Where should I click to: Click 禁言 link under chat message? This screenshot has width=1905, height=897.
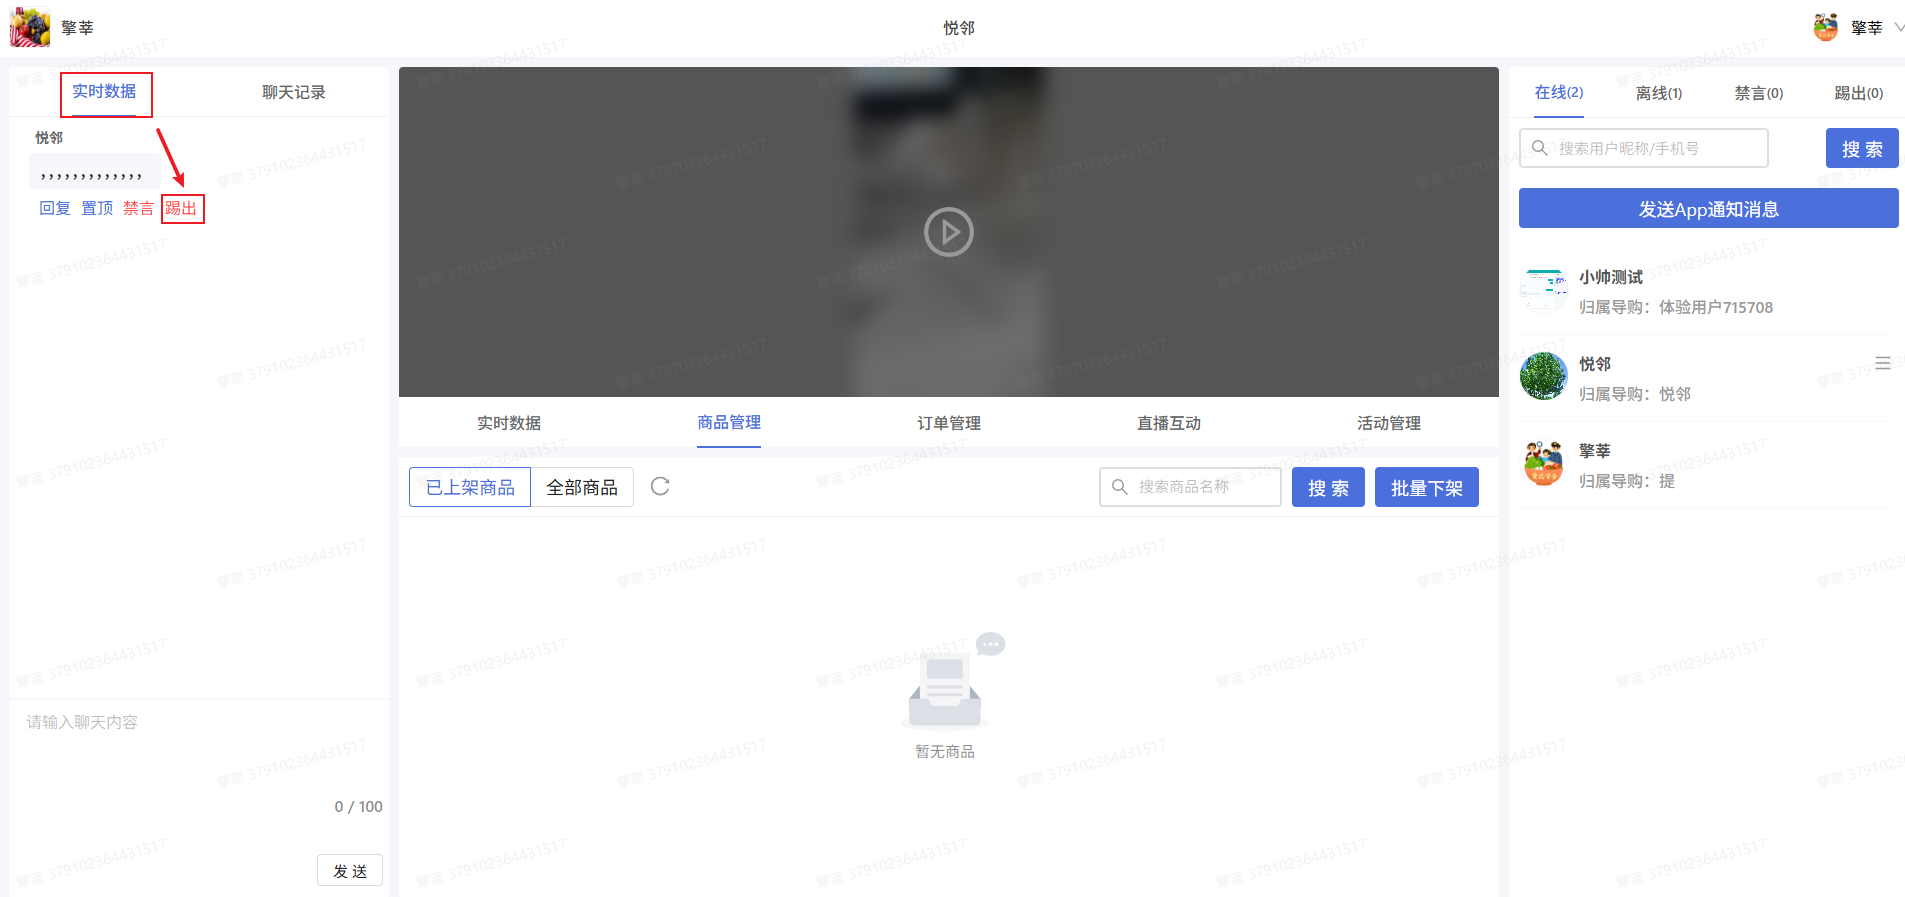tap(138, 208)
